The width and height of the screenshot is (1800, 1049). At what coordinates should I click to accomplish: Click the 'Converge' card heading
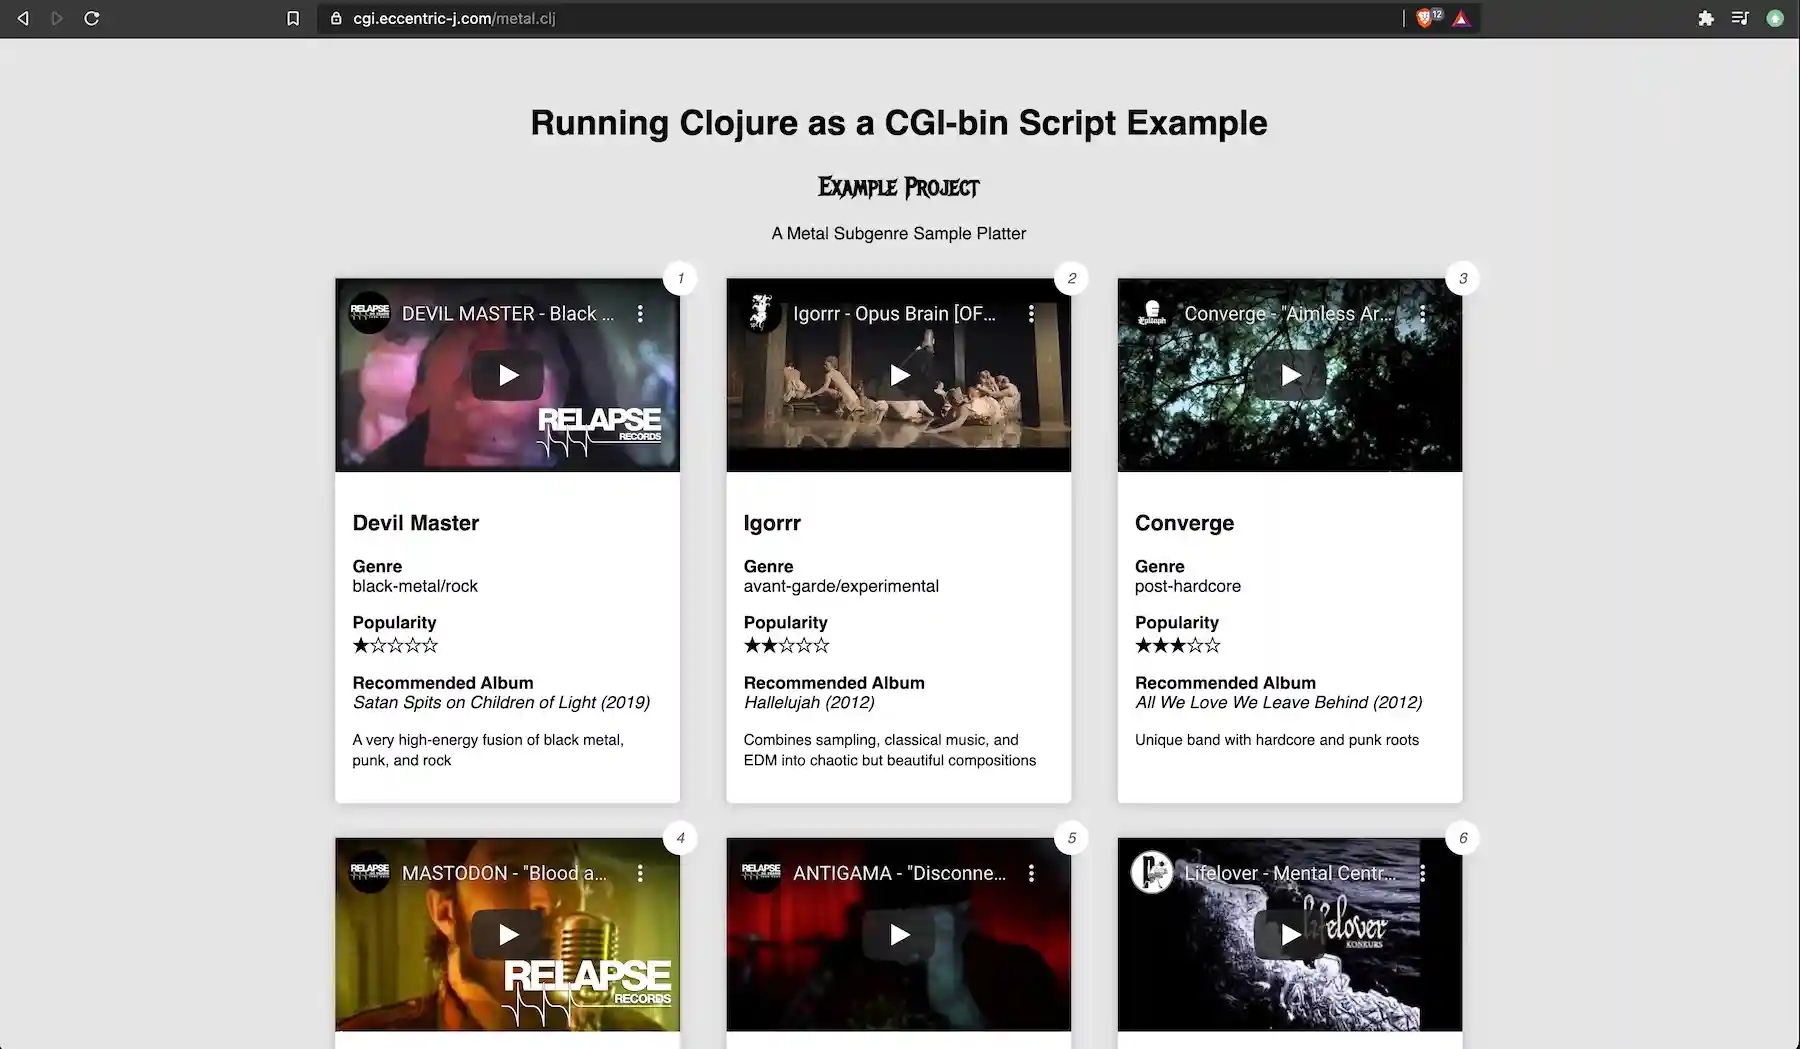pyautogui.click(x=1184, y=523)
